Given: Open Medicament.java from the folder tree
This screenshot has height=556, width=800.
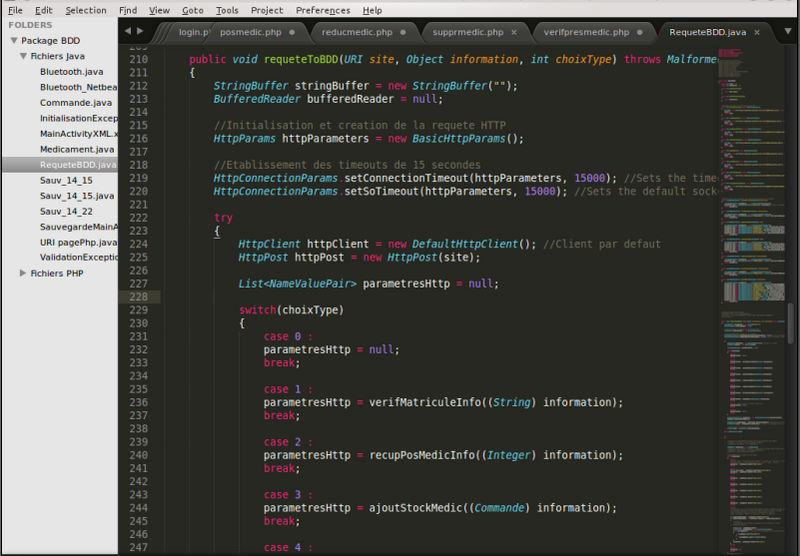Looking at the screenshot, I should coord(76,149).
